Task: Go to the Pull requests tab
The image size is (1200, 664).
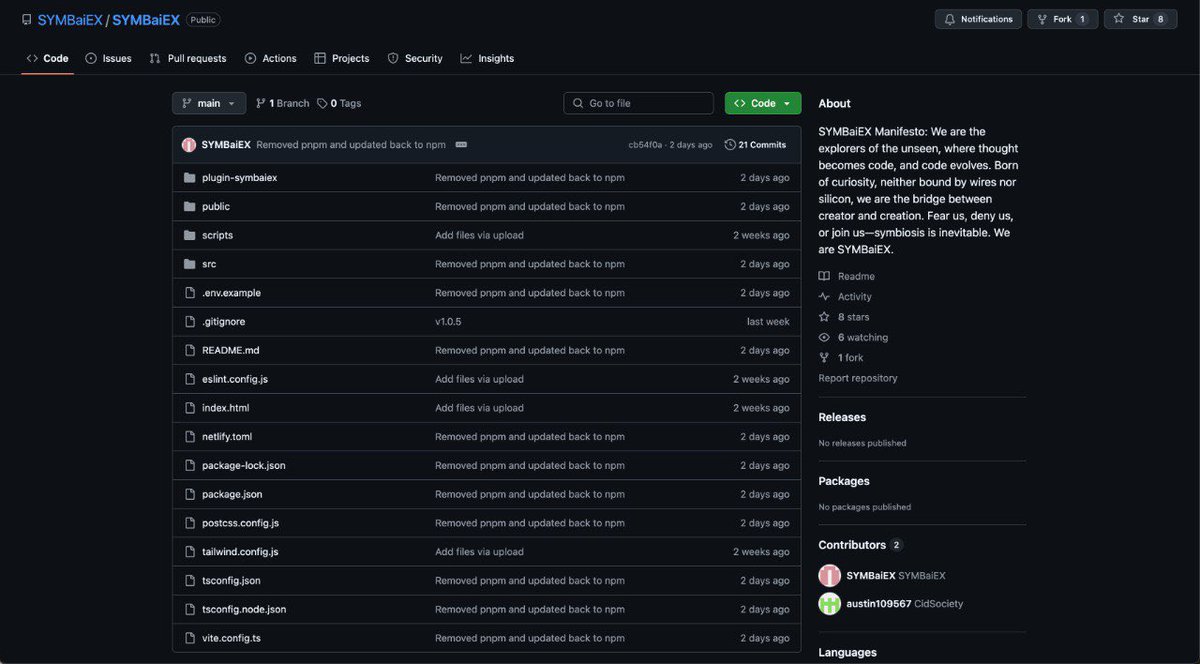Action: (187, 58)
